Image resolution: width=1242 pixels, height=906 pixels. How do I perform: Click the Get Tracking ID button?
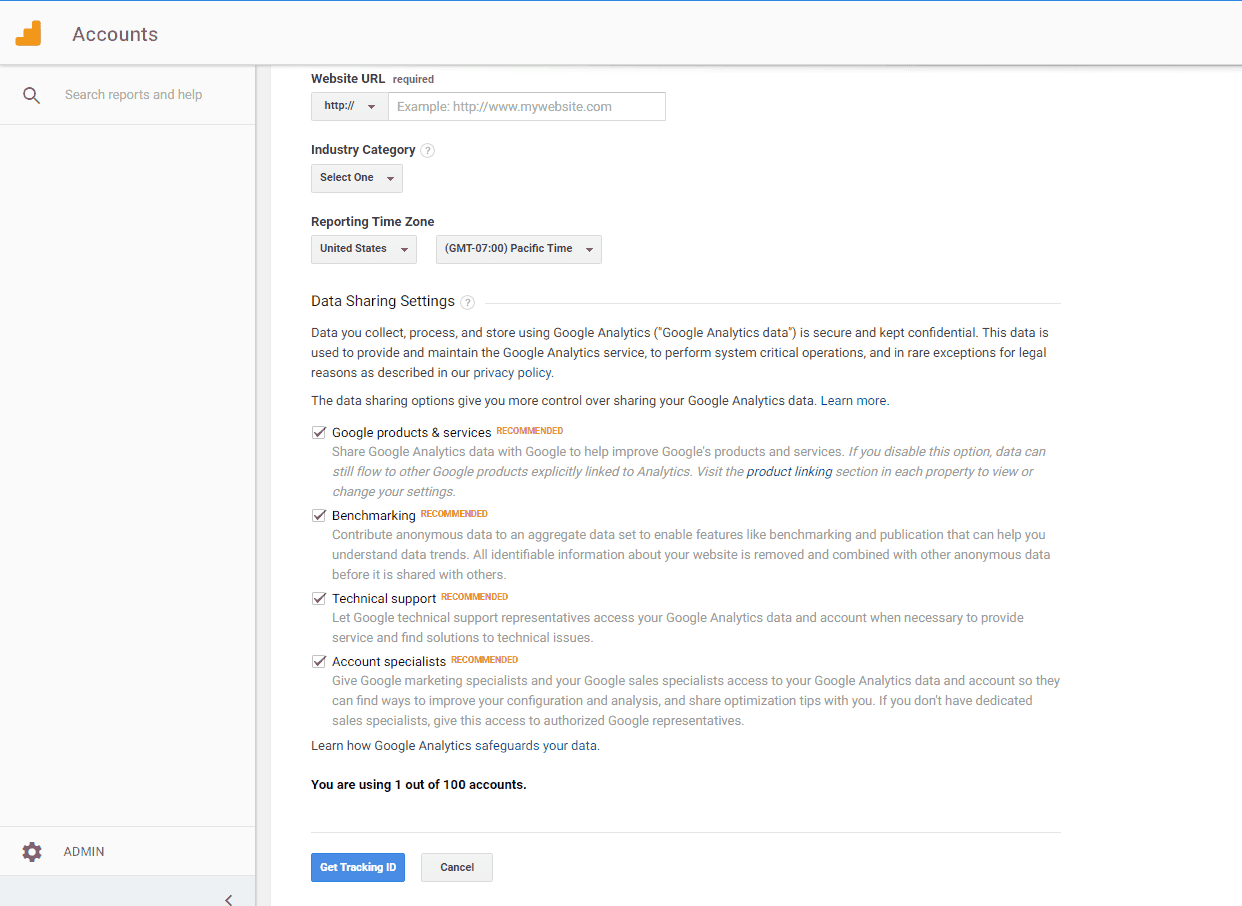[x=358, y=867]
